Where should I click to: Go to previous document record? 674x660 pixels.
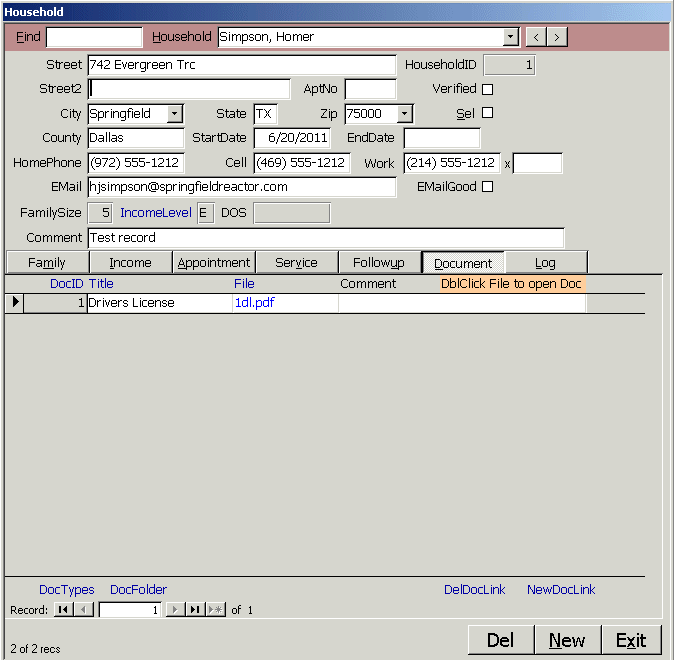(84, 610)
